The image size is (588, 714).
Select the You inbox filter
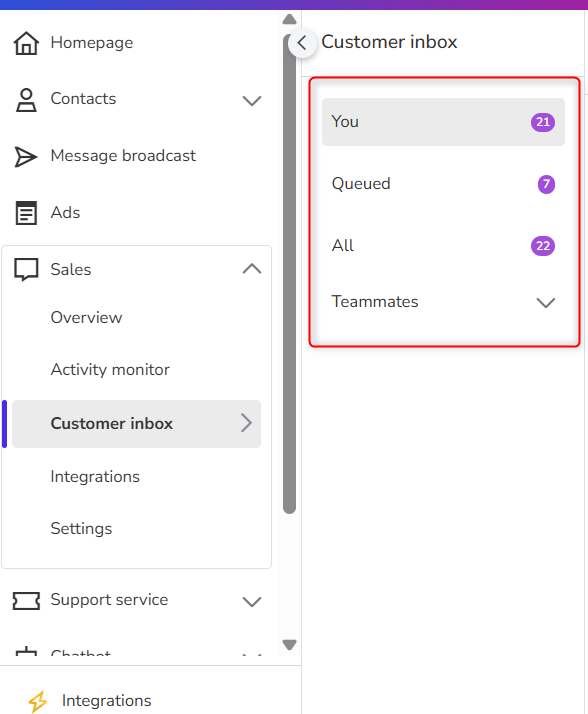443,122
